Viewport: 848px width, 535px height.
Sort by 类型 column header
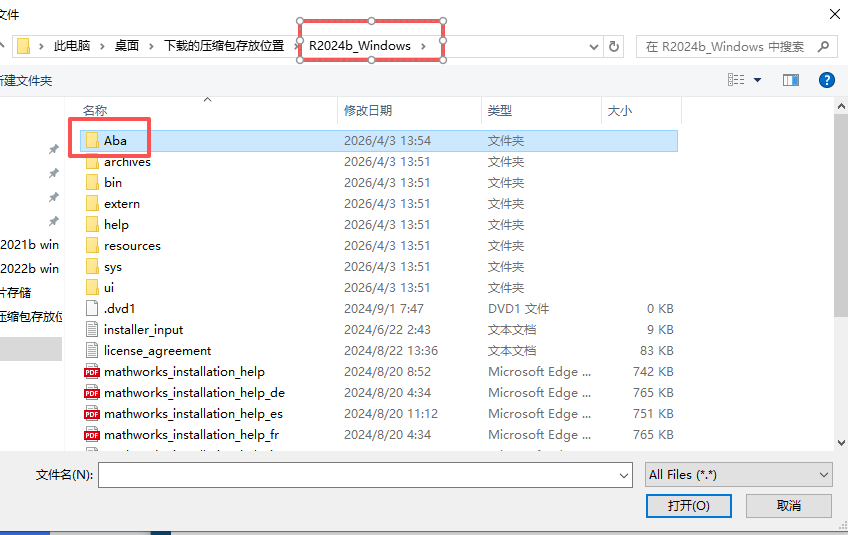tap(500, 110)
